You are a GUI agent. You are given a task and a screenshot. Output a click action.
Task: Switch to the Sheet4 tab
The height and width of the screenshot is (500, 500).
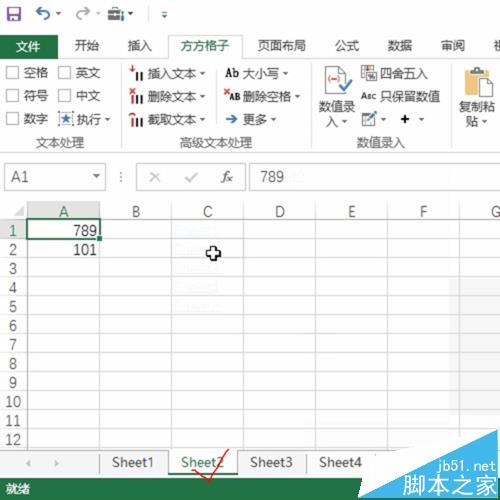340,462
